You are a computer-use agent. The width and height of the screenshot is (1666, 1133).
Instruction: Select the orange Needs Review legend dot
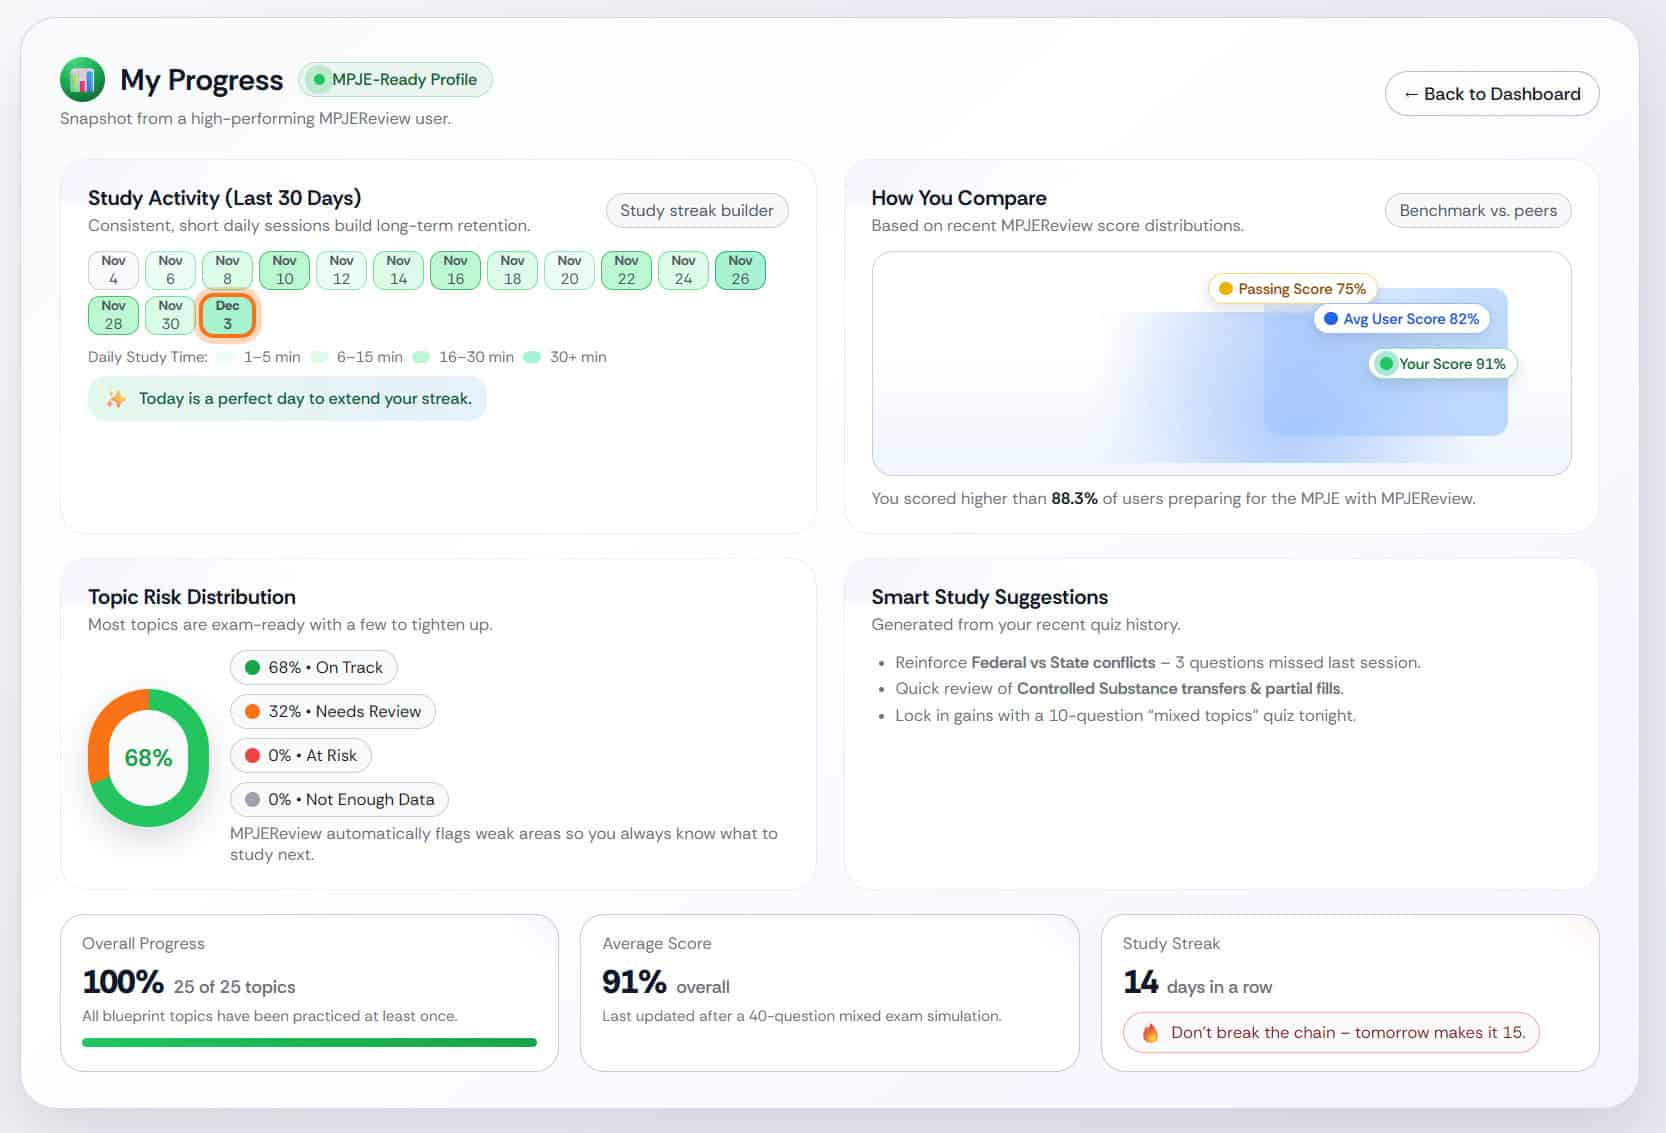[251, 711]
